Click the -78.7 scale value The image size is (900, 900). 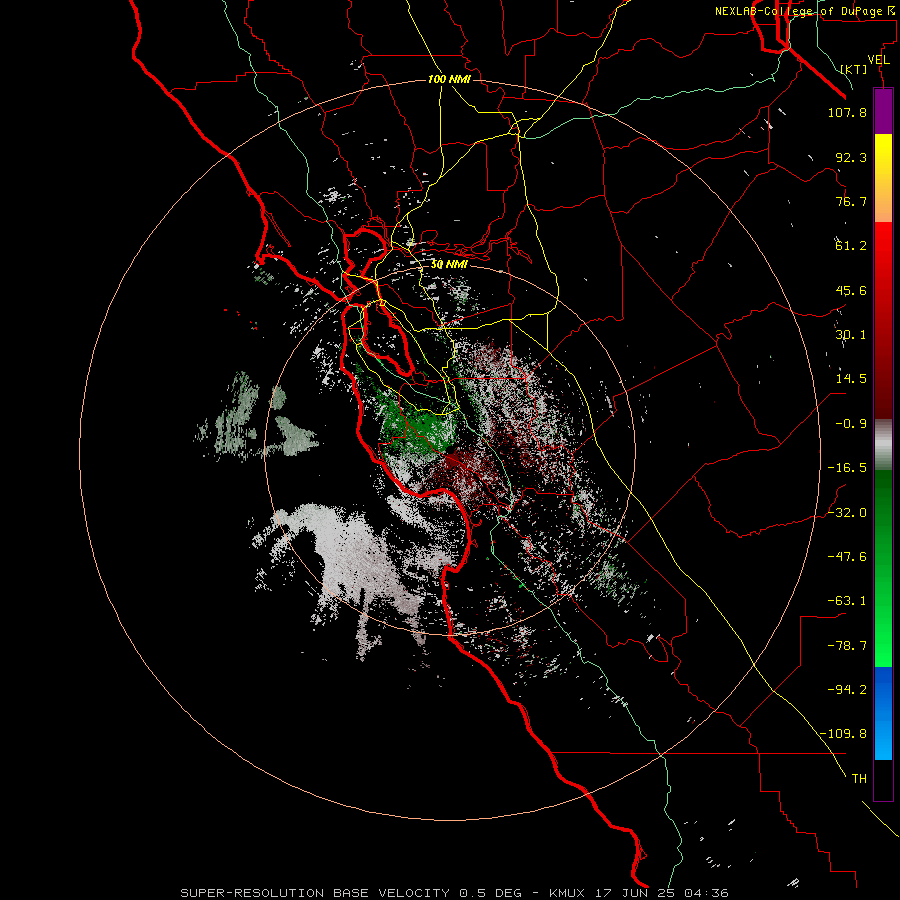(x=847, y=646)
